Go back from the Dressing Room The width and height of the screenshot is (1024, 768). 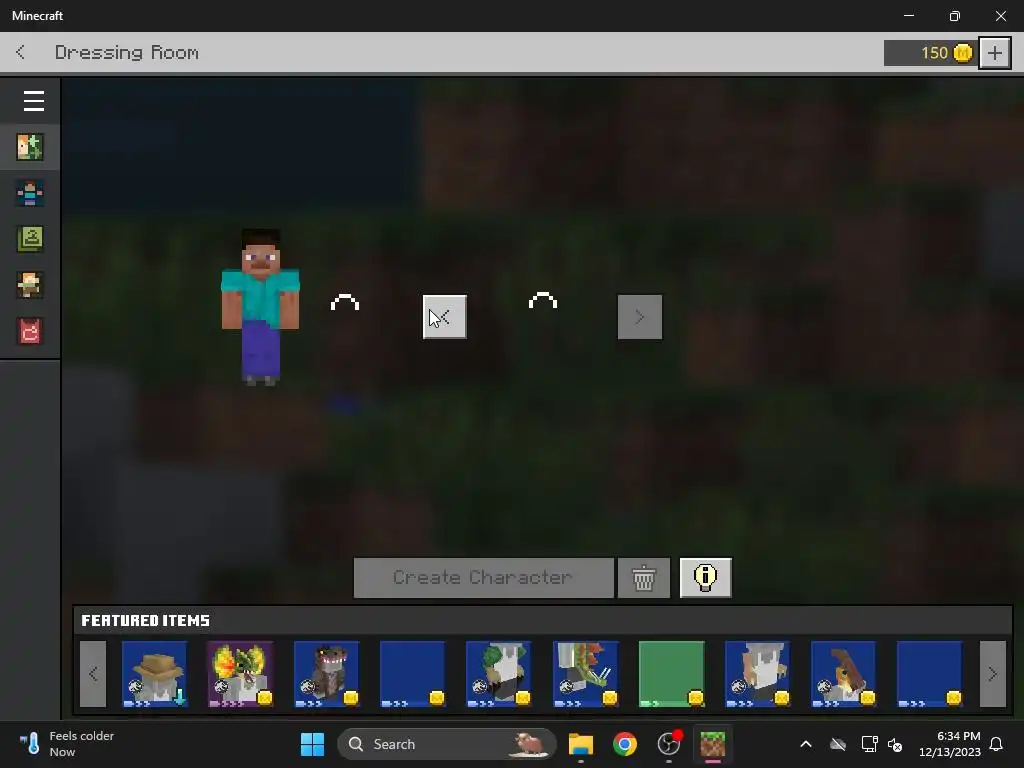pos(21,52)
